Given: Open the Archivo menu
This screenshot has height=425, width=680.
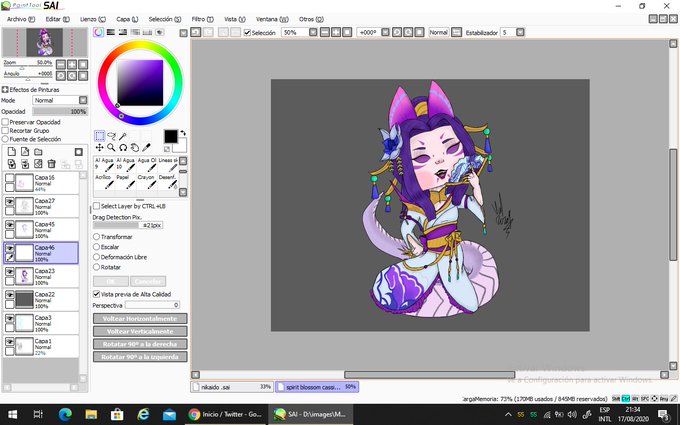Looking at the screenshot, I should pos(21,19).
